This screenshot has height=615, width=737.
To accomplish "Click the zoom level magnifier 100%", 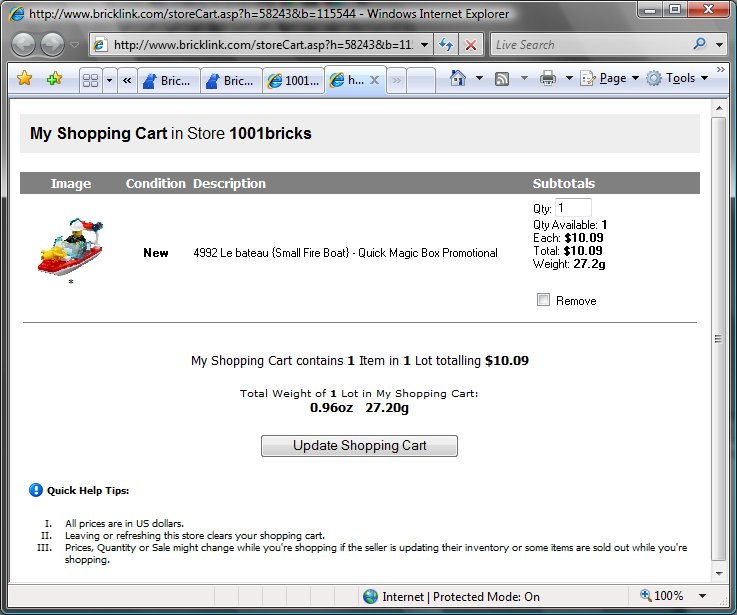I will (662, 595).
